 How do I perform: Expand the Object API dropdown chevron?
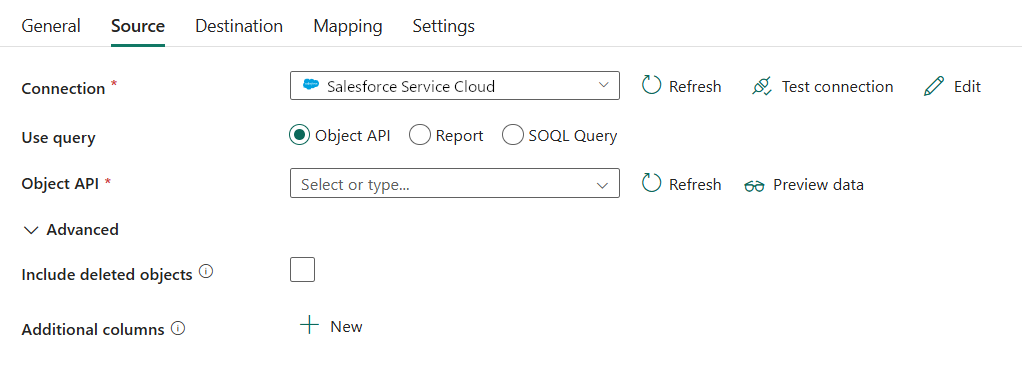tap(603, 185)
